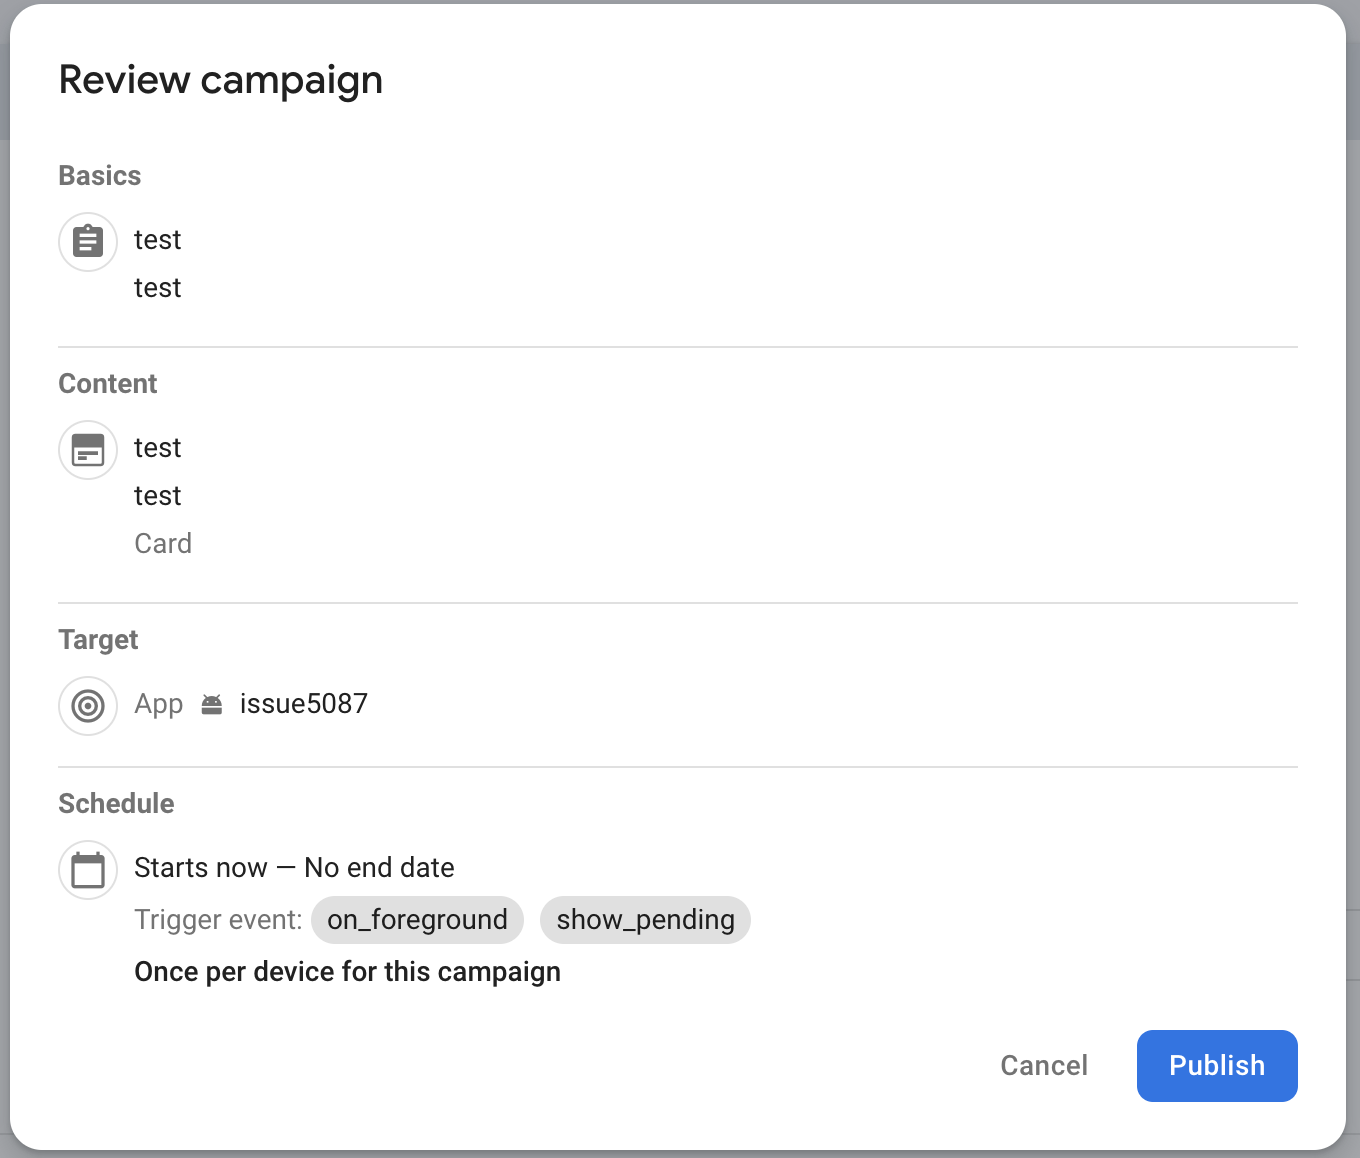The height and width of the screenshot is (1158, 1360).
Task: Click the Schedule section header
Action: (x=116, y=803)
